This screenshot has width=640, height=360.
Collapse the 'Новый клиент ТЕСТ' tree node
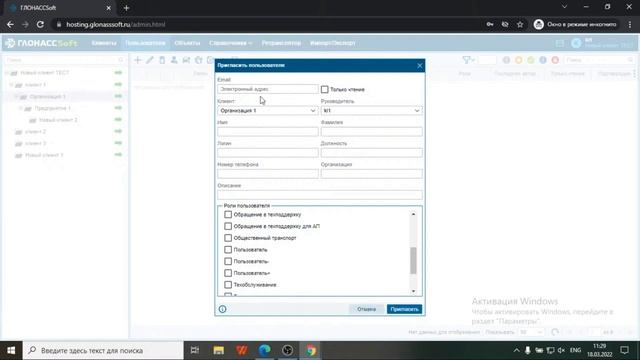(7, 73)
